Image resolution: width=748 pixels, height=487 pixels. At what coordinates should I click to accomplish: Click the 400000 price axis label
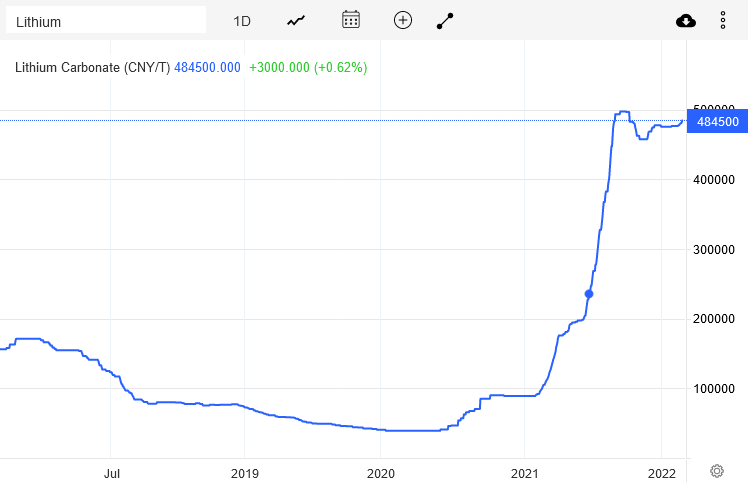(x=716, y=180)
